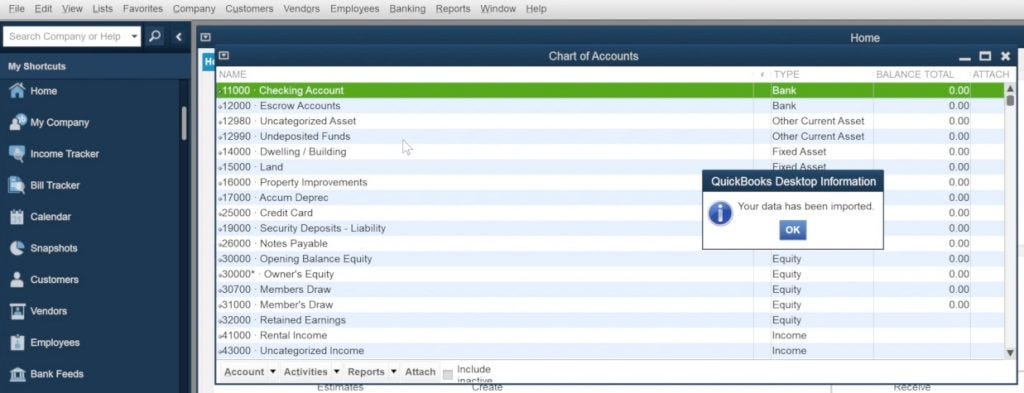The width and height of the screenshot is (1024, 393).
Task: Open the search scope dropdown arrow
Action: click(134, 37)
